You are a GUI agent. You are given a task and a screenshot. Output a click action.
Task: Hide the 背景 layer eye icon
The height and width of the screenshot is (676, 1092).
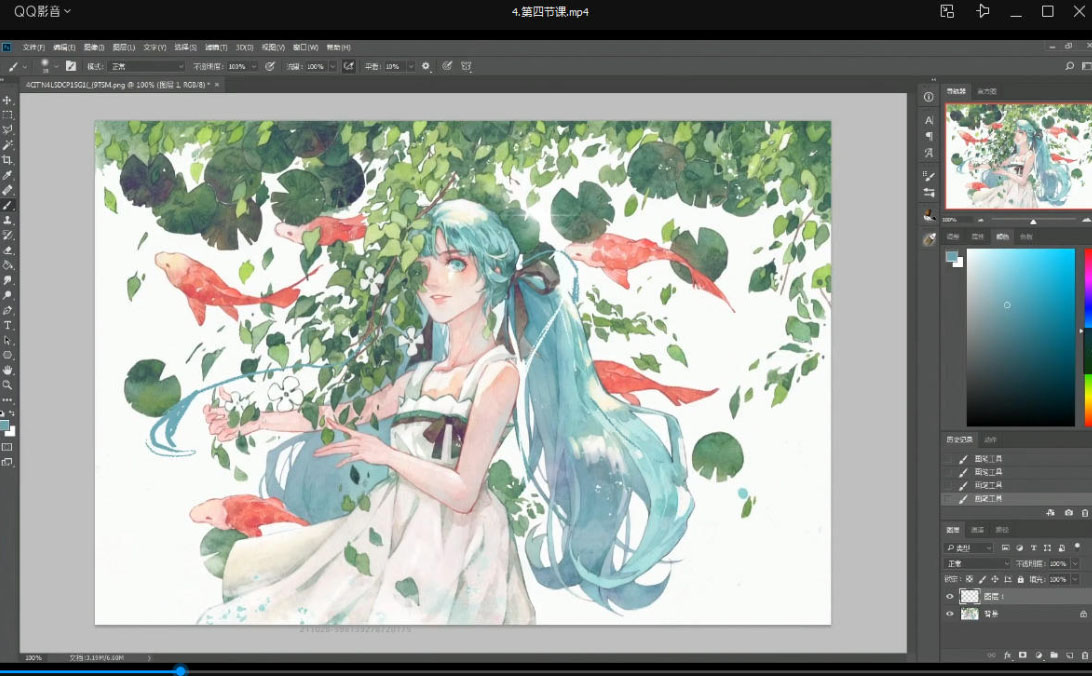949,614
